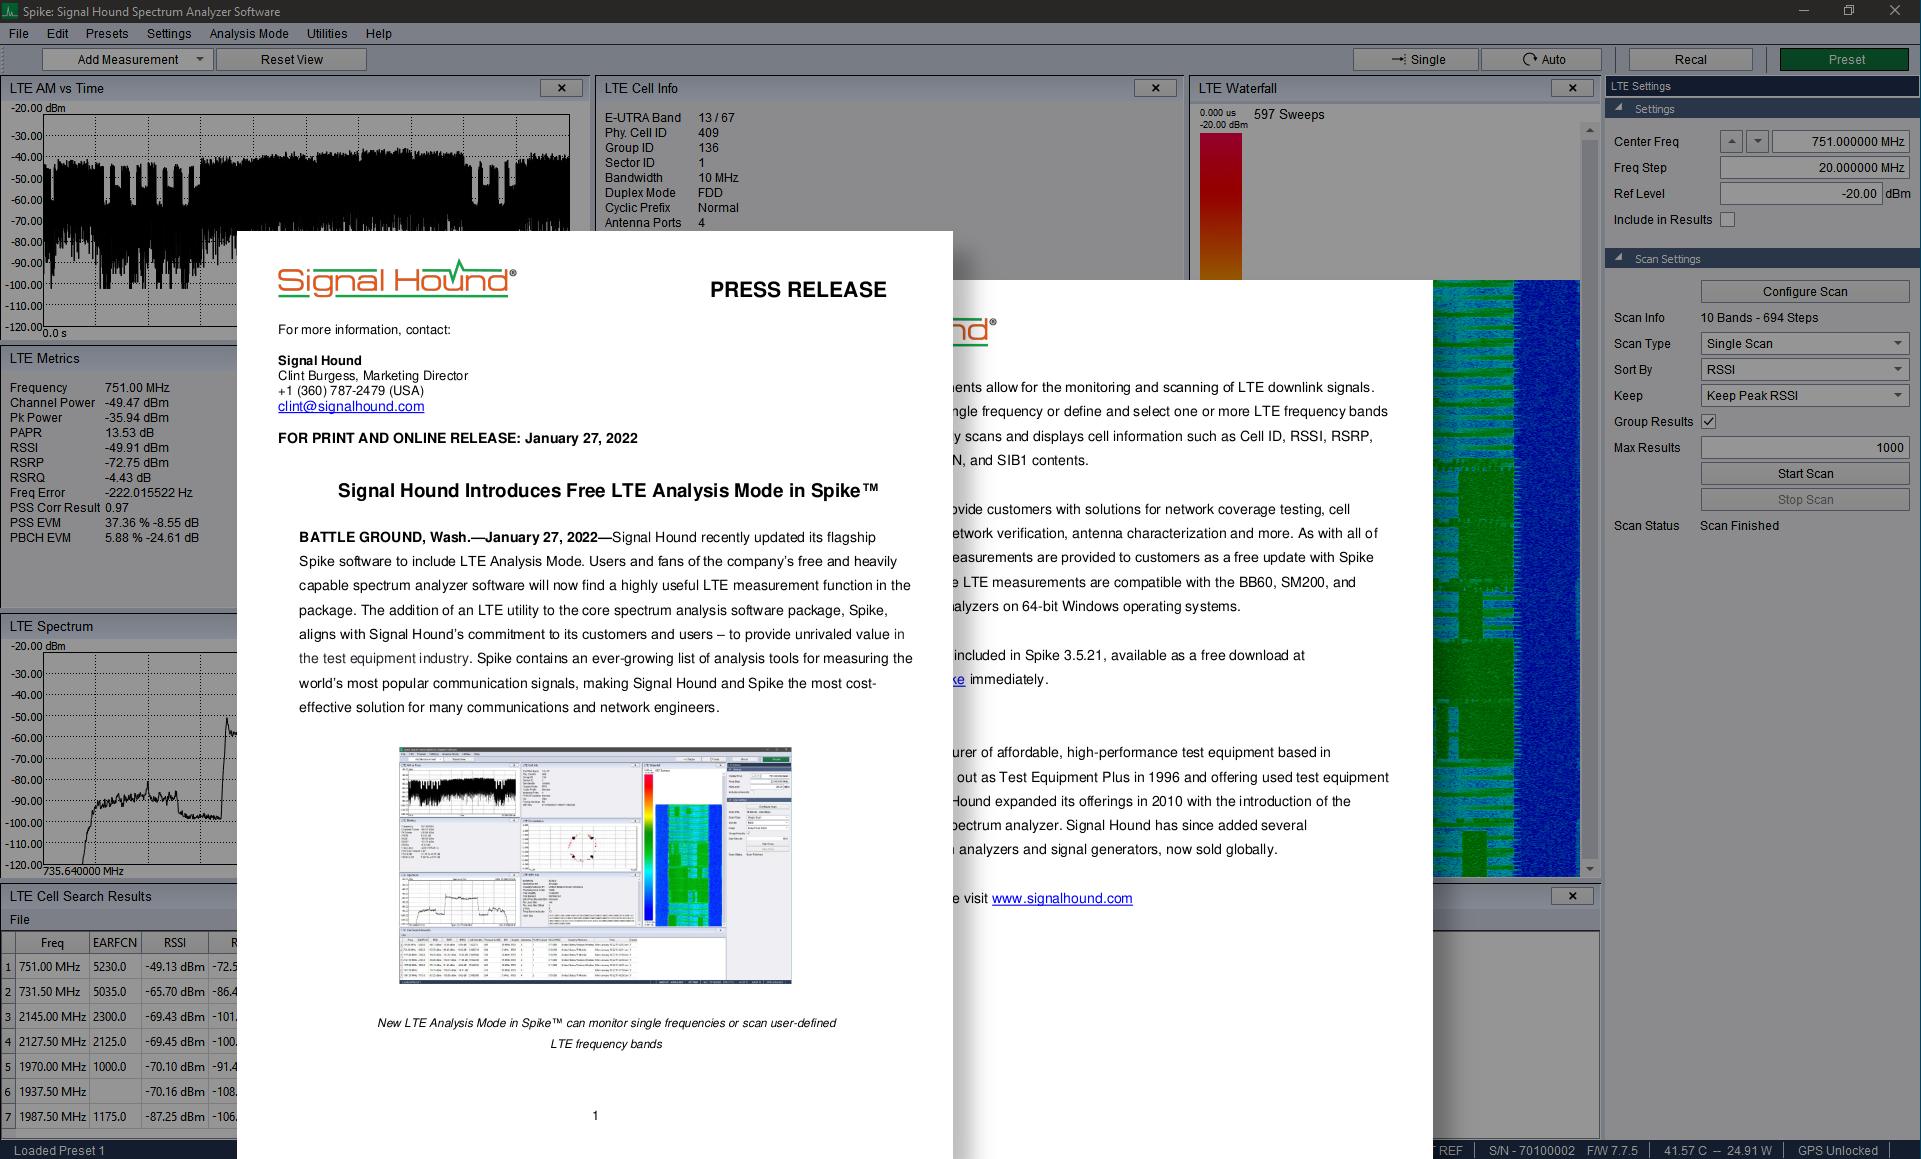Click the Reset View button
Viewport: 1921px width, 1159px height.
(292, 60)
